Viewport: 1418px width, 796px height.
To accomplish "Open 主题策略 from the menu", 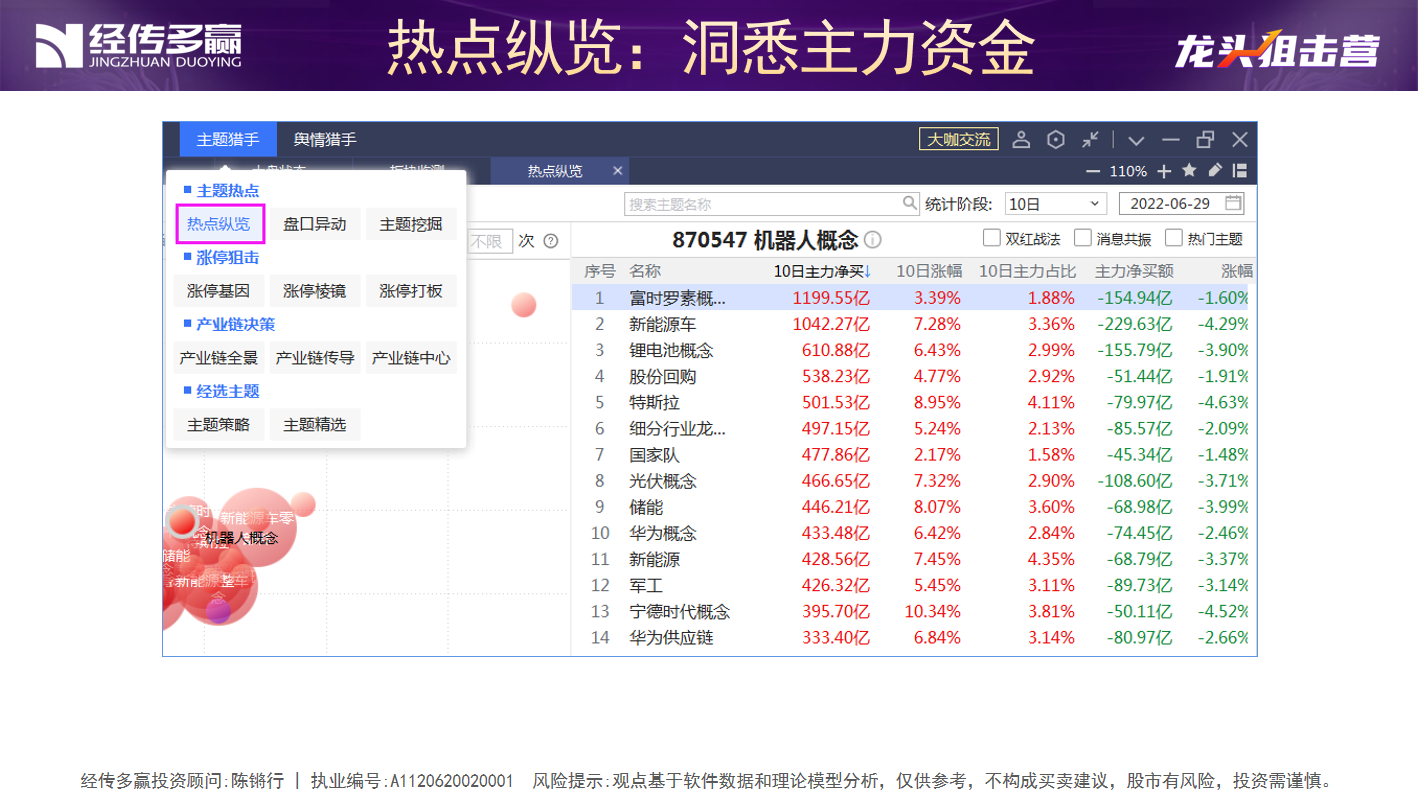I will pyautogui.click(x=219, y=425).
